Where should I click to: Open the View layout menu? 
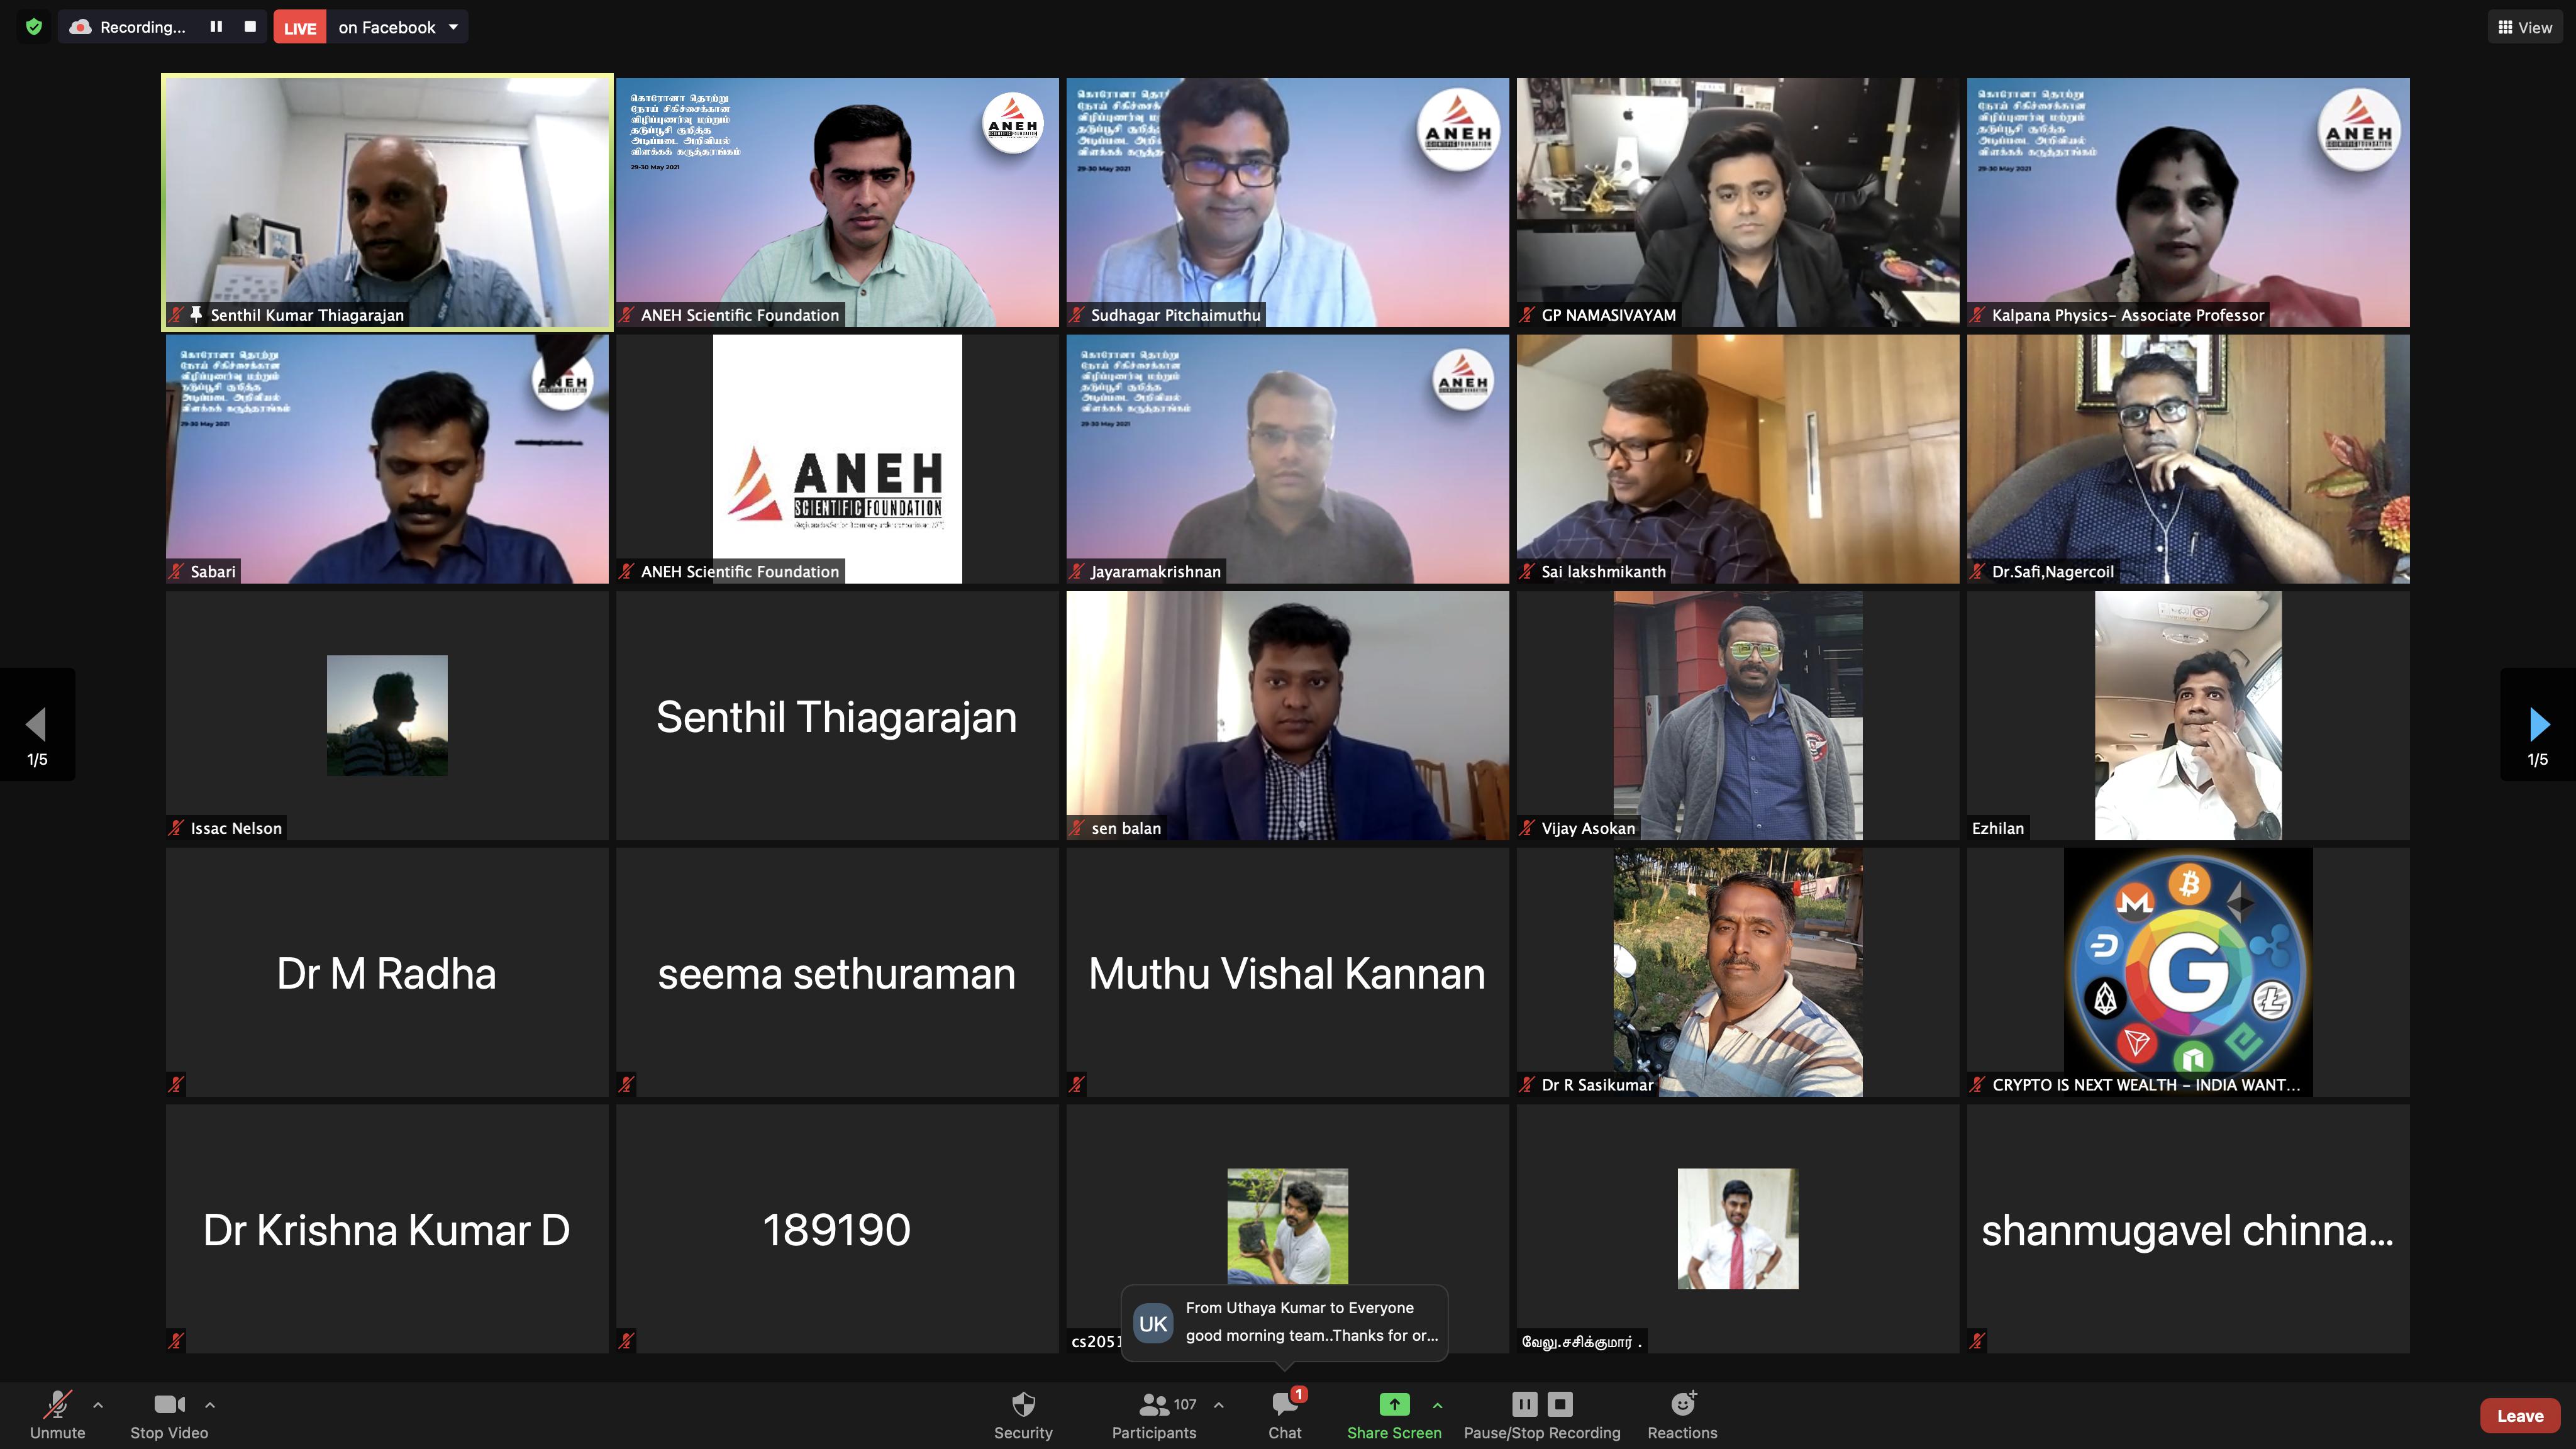click(2525, 27)
